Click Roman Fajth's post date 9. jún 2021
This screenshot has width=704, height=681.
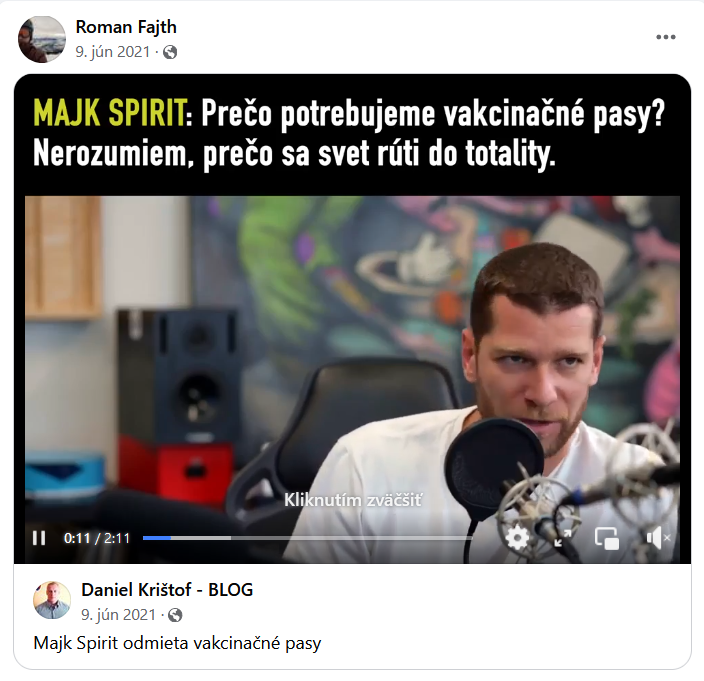[x=113, y=52]
